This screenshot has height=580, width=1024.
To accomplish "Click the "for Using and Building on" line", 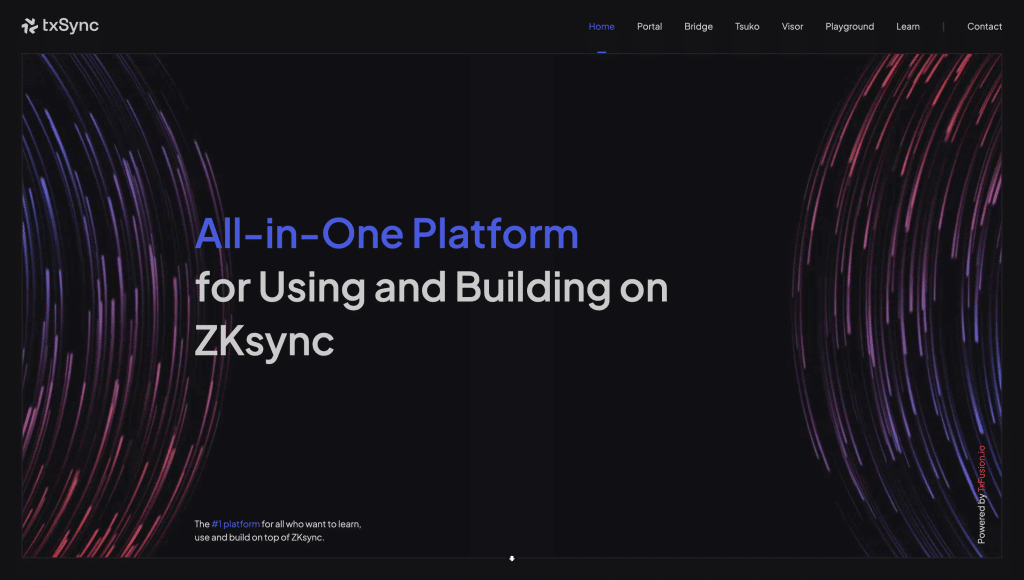I will [x=432, y=287].
